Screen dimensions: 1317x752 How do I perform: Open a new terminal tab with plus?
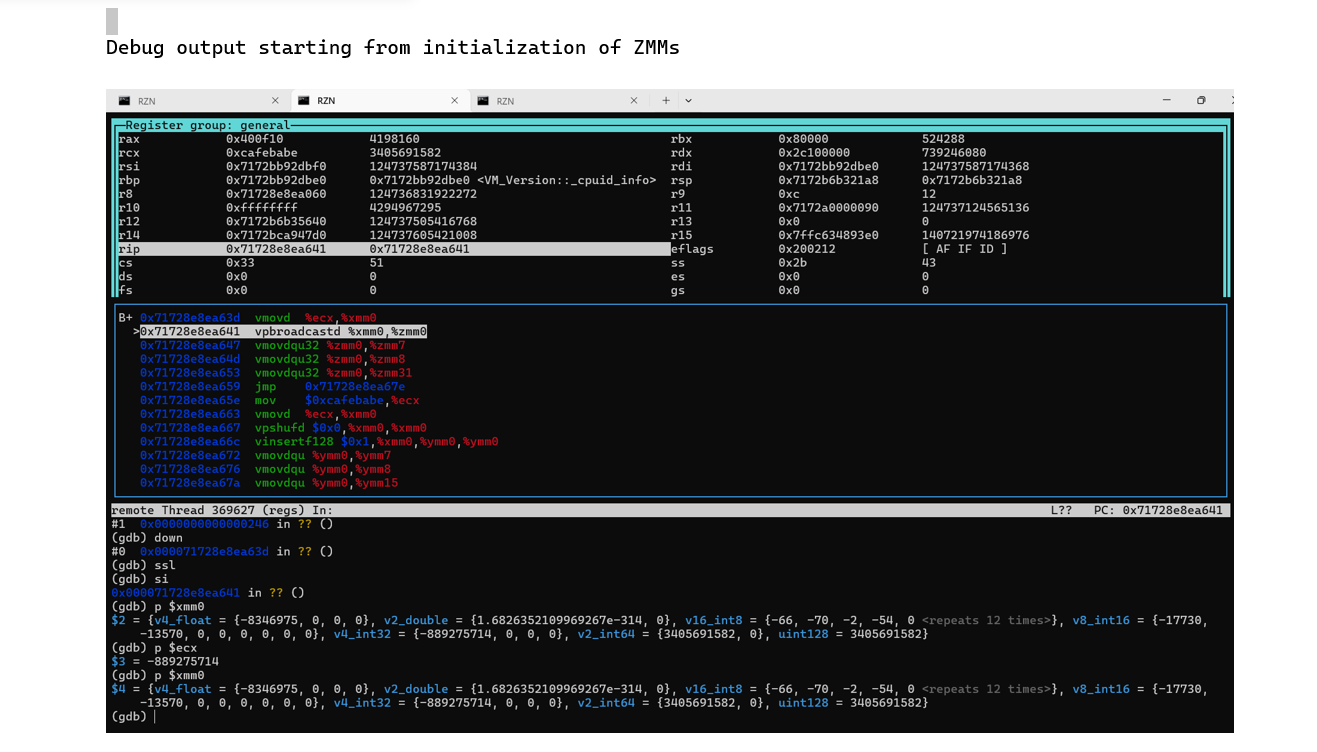[x=666, y=101]
